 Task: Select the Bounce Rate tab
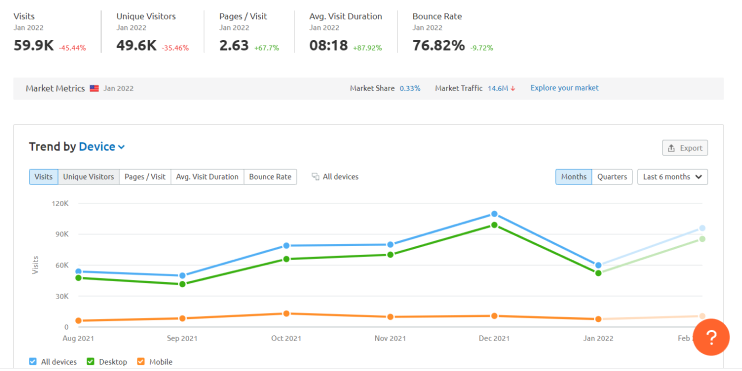click(x=270, y=177)
